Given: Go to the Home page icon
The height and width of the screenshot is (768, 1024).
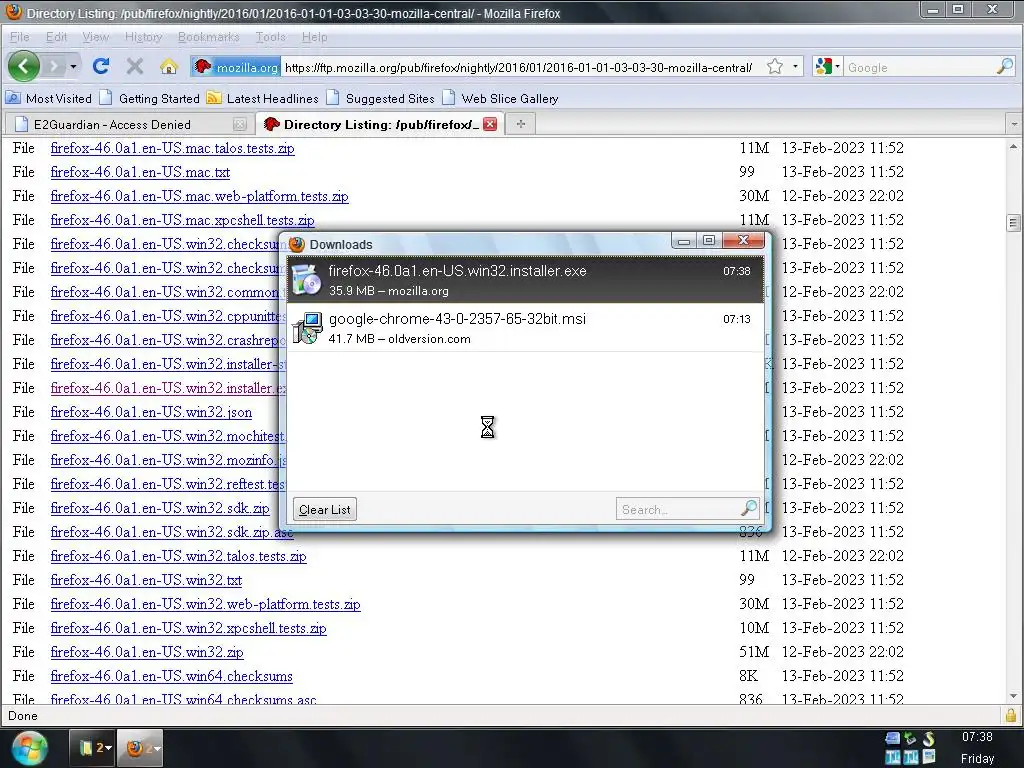Looking at the screenshot, I should click(168, 66).
